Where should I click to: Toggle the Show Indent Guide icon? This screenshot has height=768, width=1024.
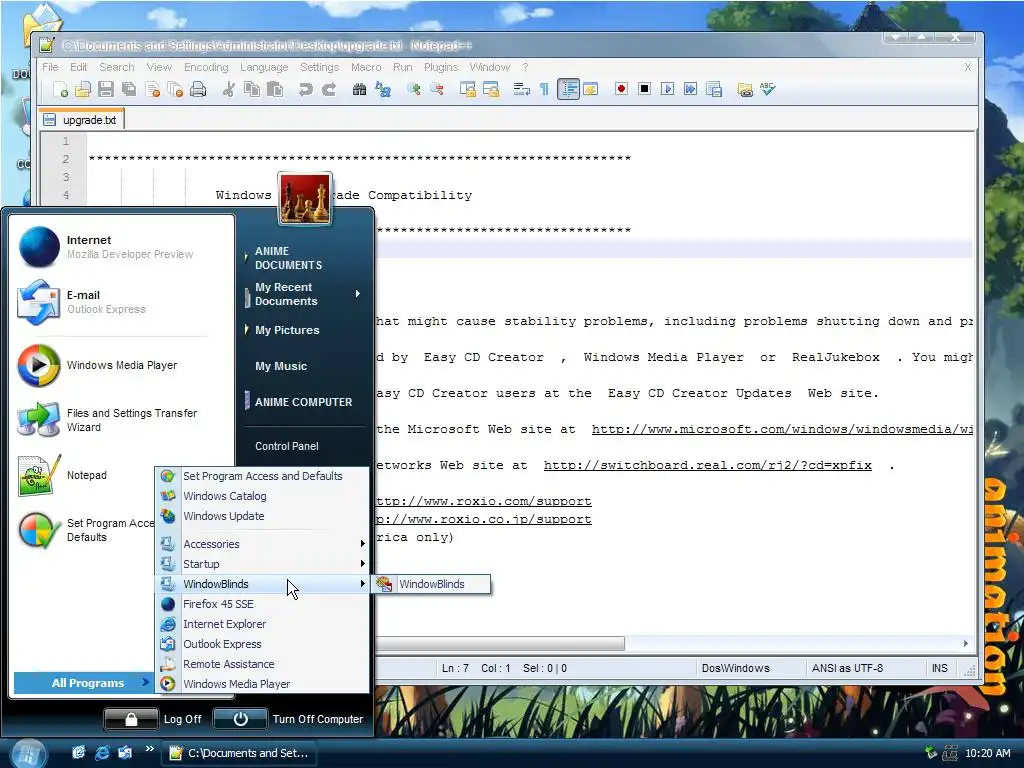(568, 89)
